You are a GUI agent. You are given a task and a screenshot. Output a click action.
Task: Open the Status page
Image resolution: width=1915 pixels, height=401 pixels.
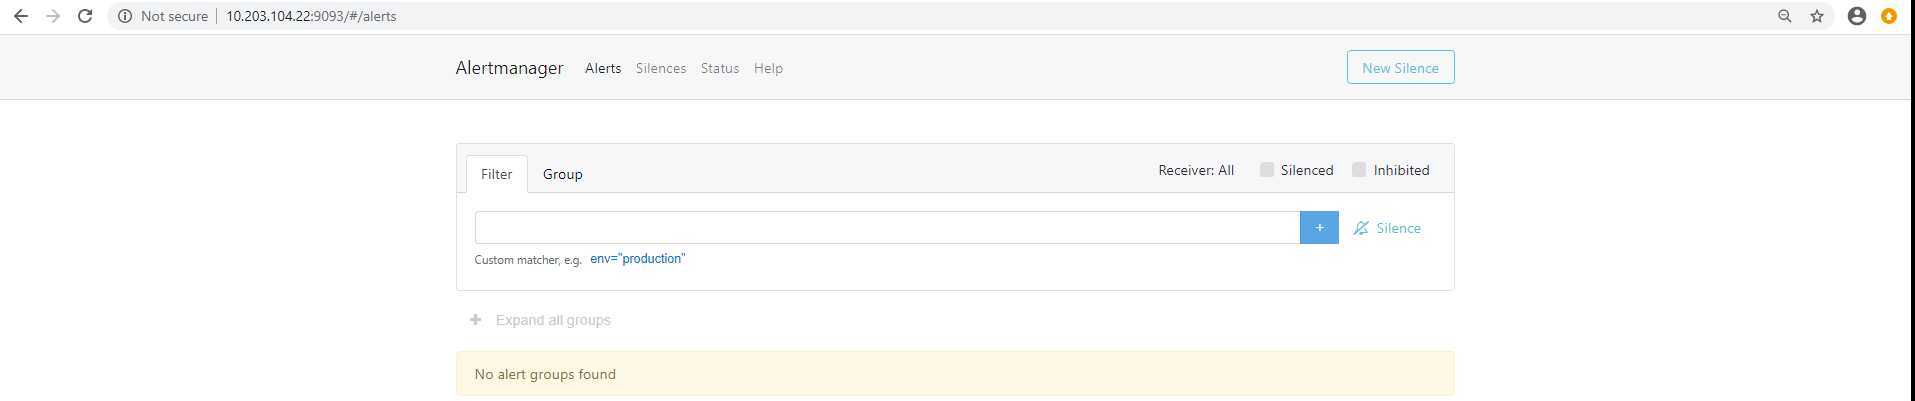720,68
